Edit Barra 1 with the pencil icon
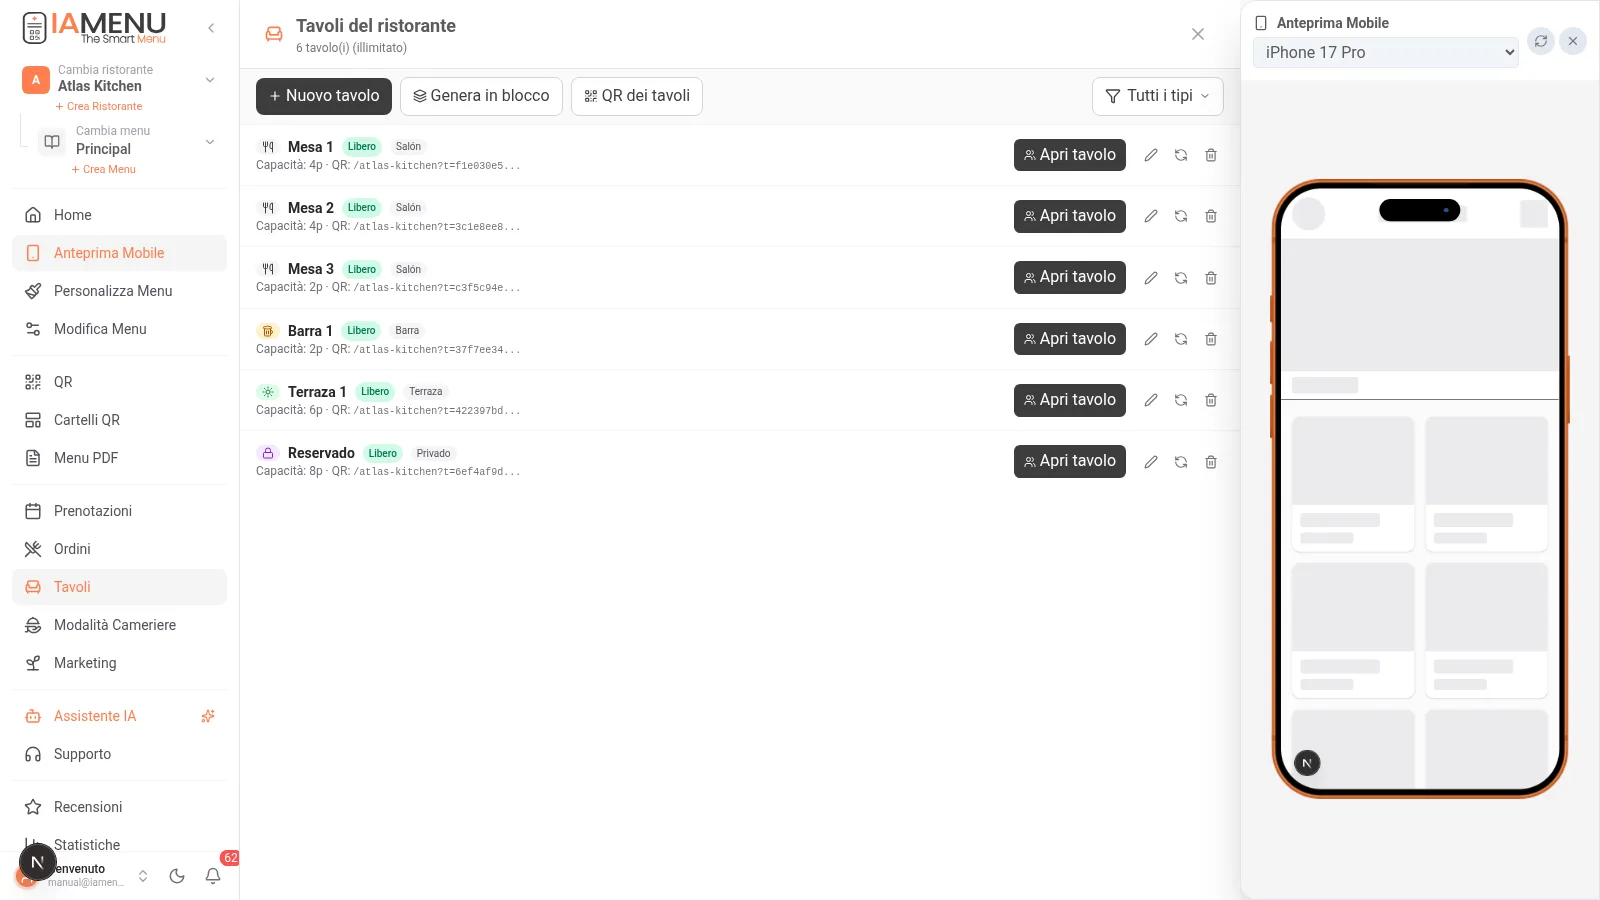The width and height of the screenshot is (1600, 900). [x=1151, y=339]
